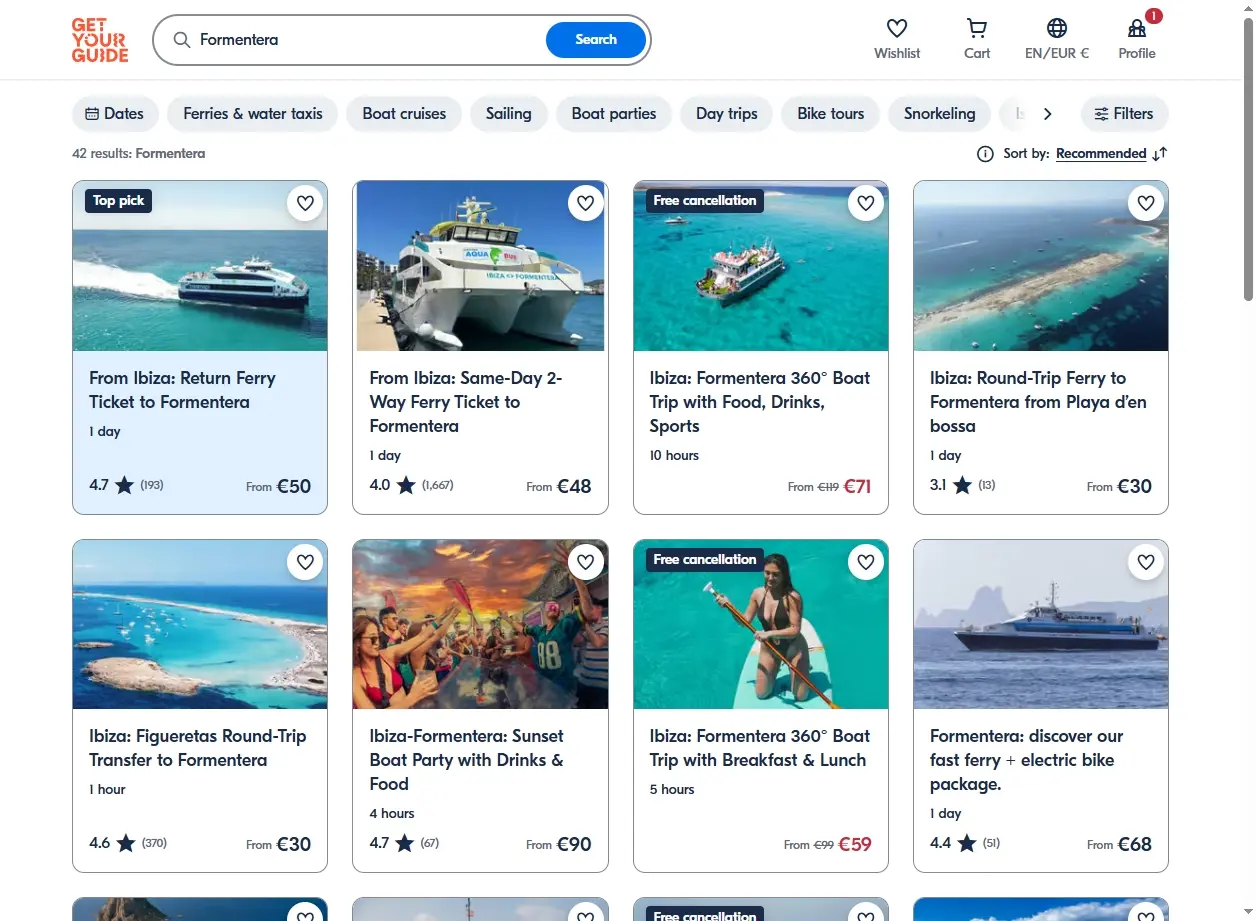Filter by Boat cruises chip
Viewport: 1256px width, 921px height.
pos(404,114)
